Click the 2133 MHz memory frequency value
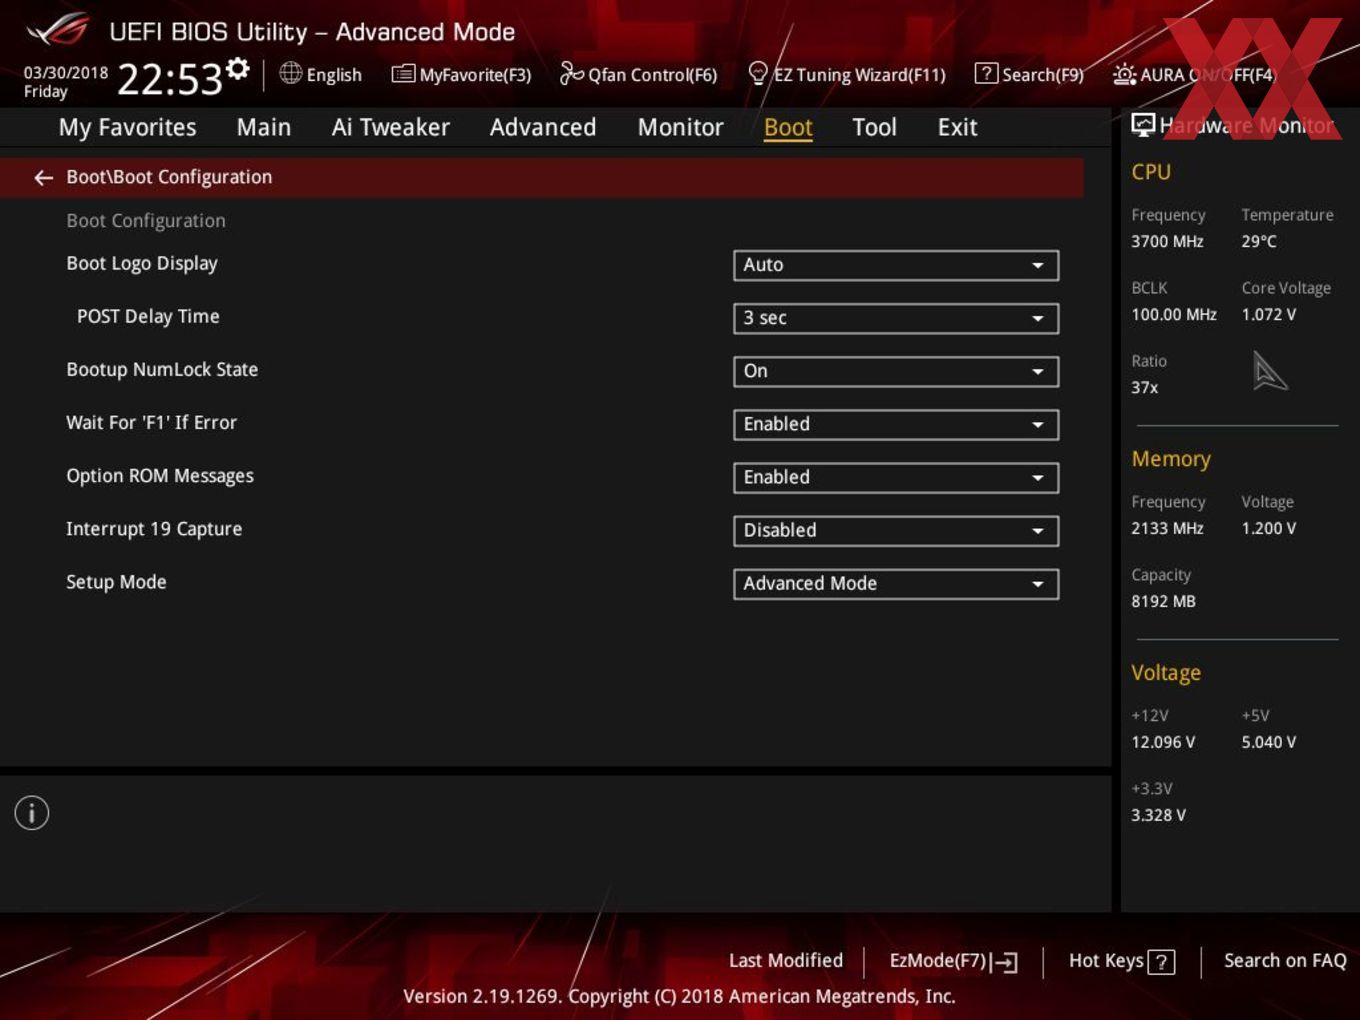This screenshot has width=1360, height=1020. pyautogui.click(x=1167, y=529)
